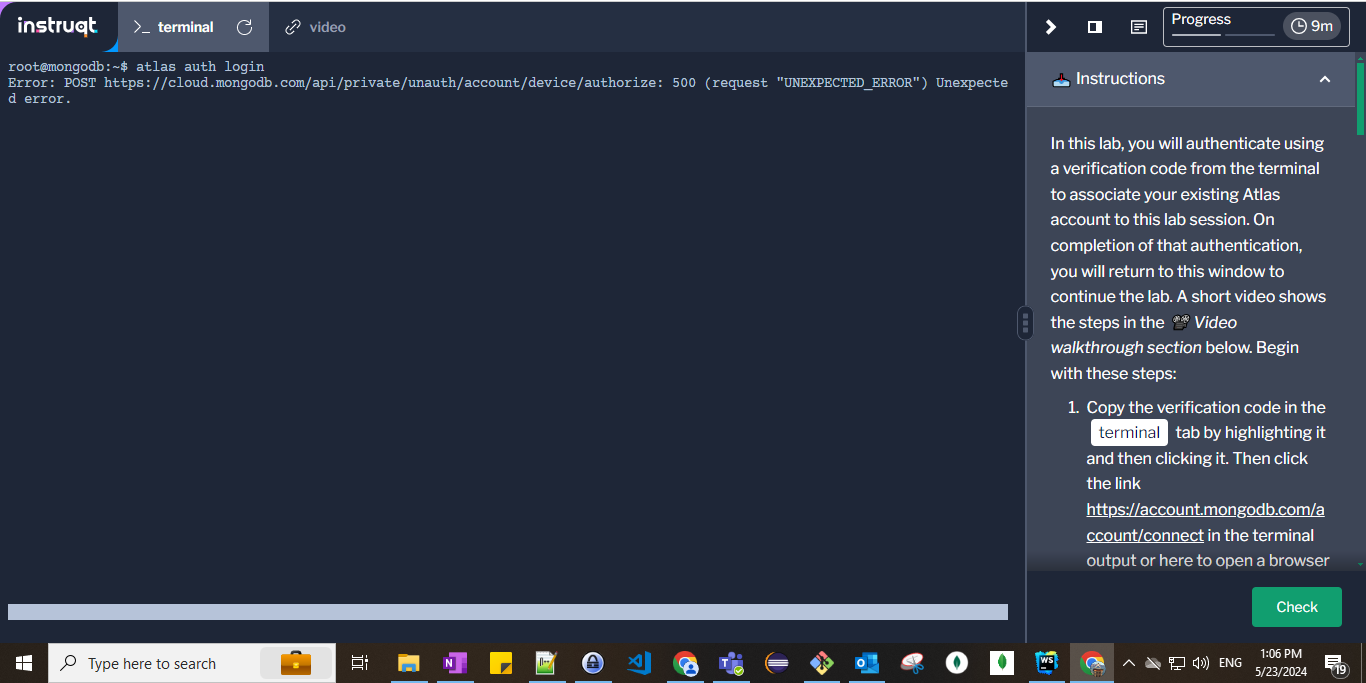Toggle the ENG language indicator
This screenshot has height=683, width=1366.
1230,662
